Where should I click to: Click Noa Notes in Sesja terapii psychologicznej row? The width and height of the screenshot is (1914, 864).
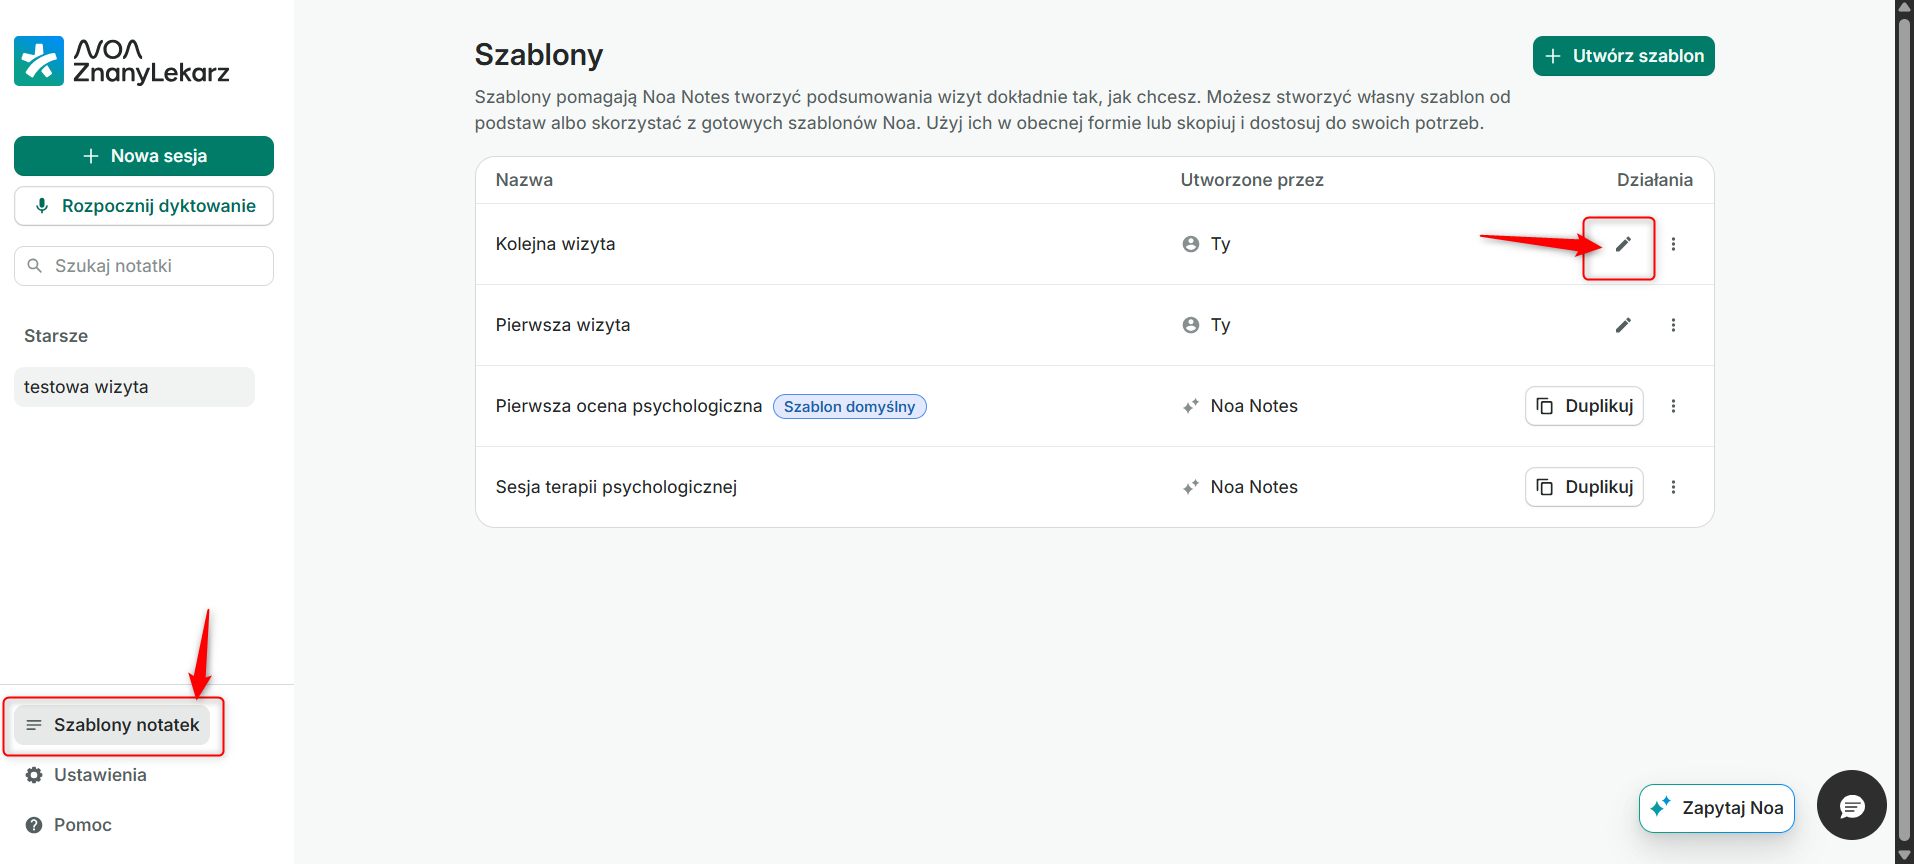point(1254,487)
